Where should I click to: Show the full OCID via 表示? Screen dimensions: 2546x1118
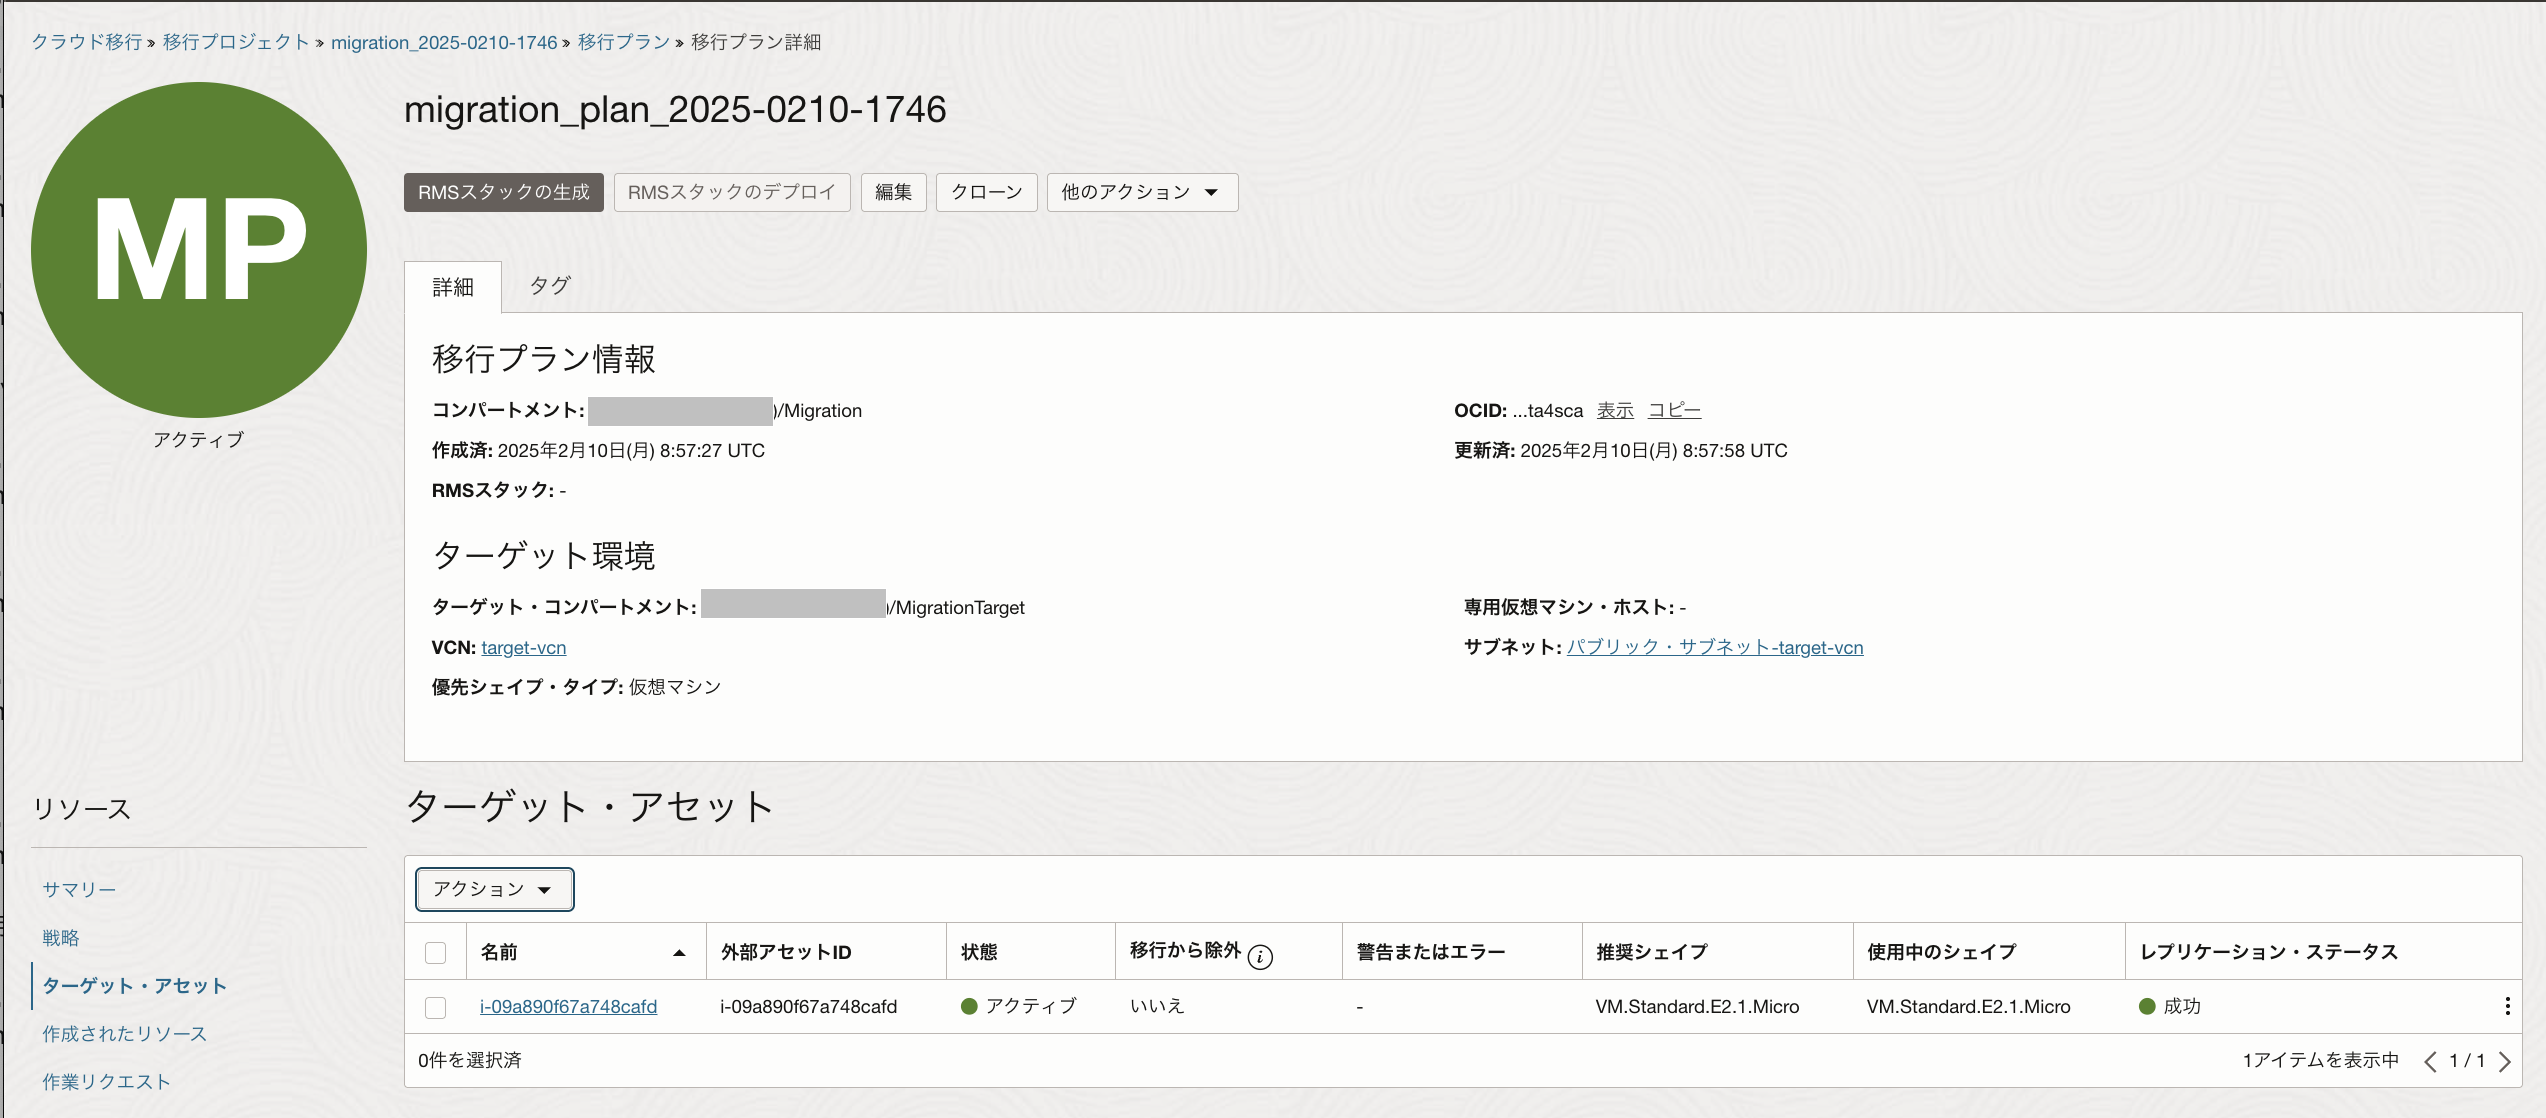1614,410
